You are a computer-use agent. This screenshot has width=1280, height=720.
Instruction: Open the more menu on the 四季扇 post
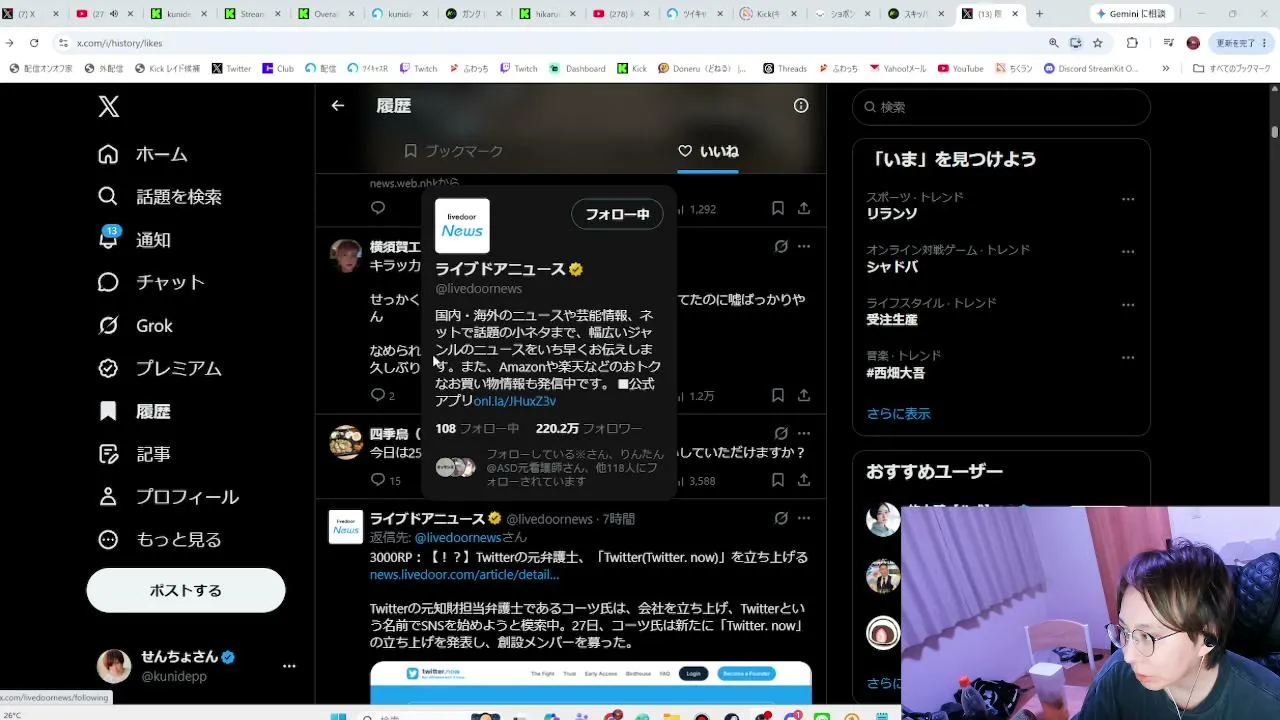point(804,434)
